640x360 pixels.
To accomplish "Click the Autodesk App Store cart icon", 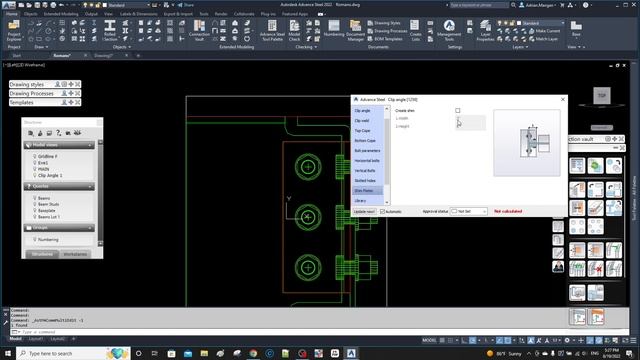I will [x=562, y=5].
